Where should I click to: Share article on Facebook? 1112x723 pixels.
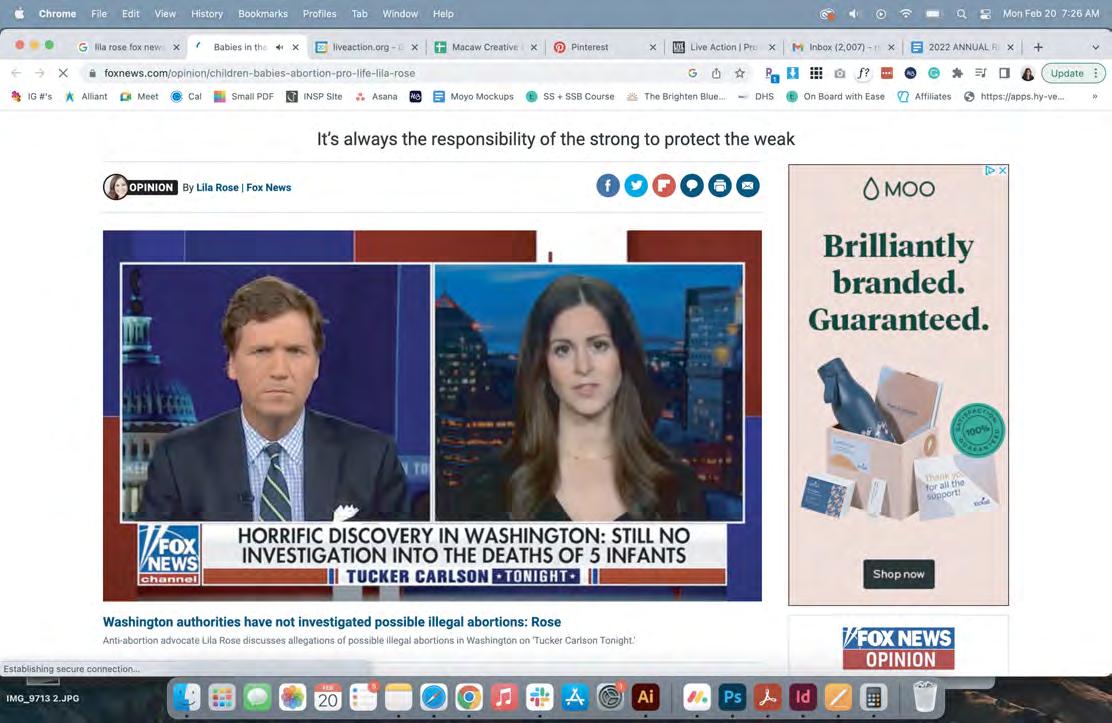(608, 186)
